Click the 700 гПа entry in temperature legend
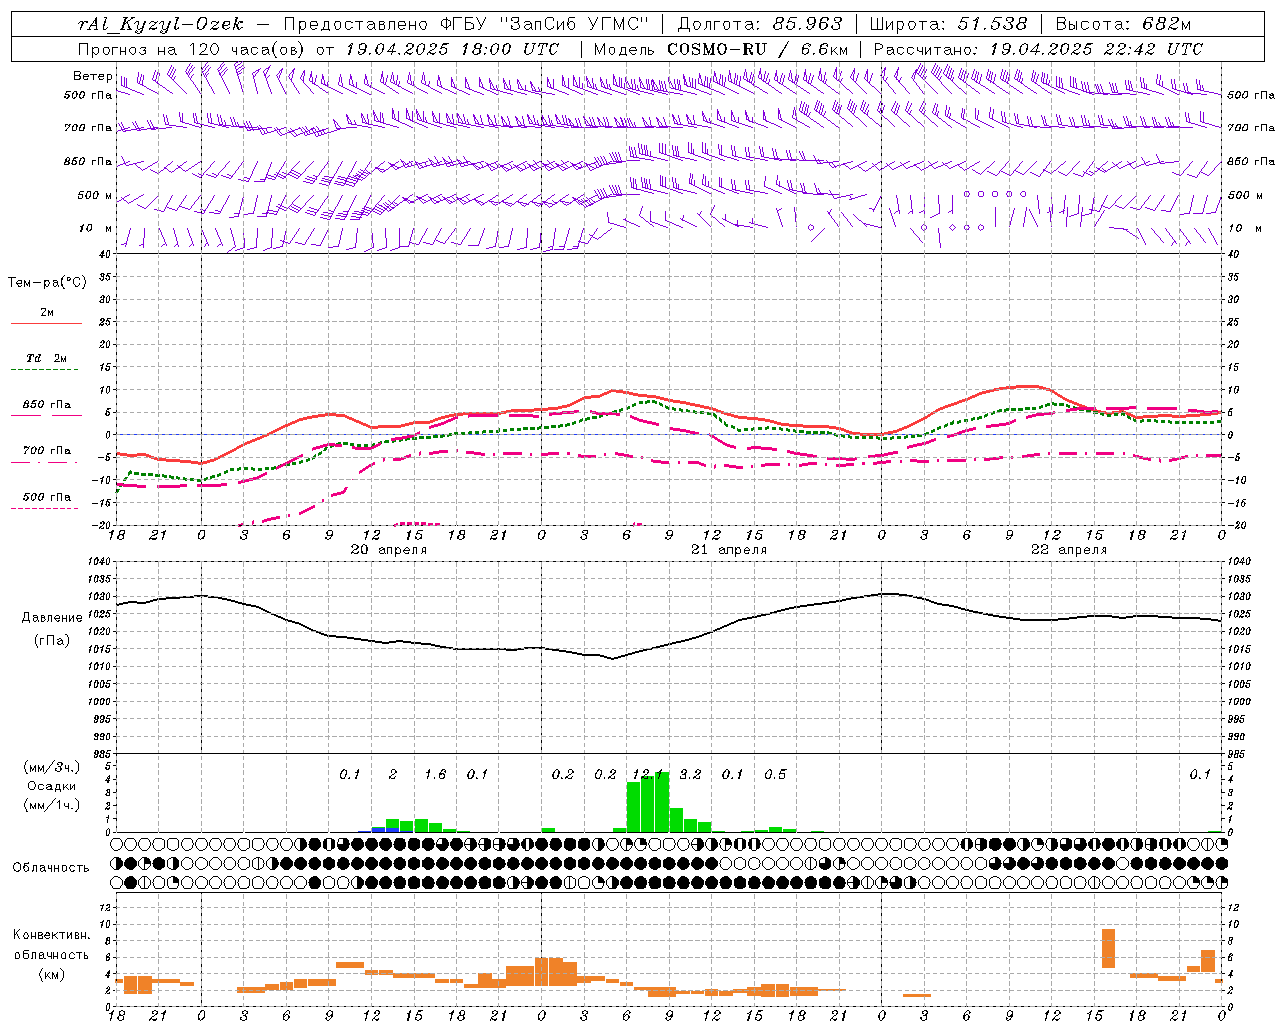Screen dimensions: 1280x1024 [47, 451]
